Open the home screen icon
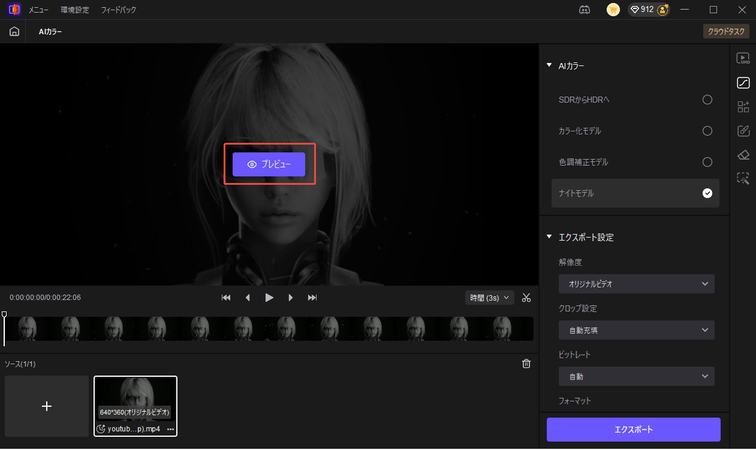756x450 pixels. [14, 31]
